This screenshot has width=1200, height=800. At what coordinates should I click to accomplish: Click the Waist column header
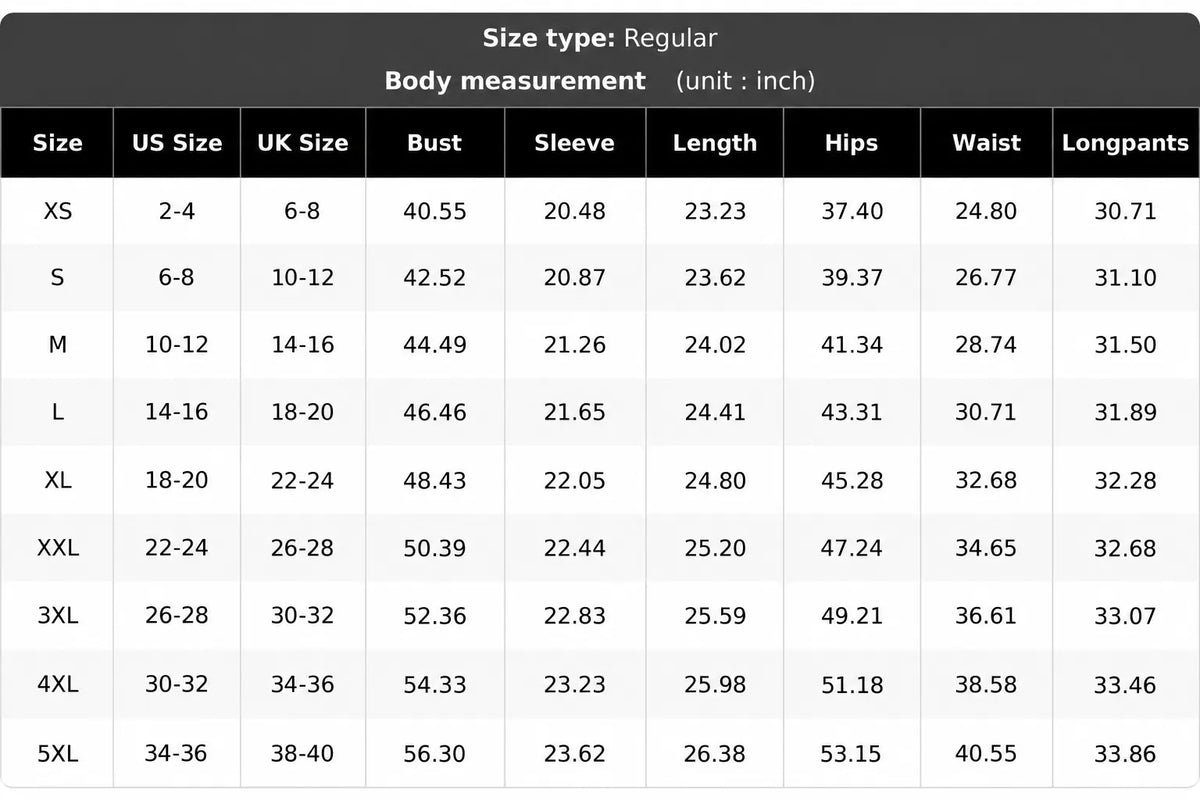pos(986,143)
